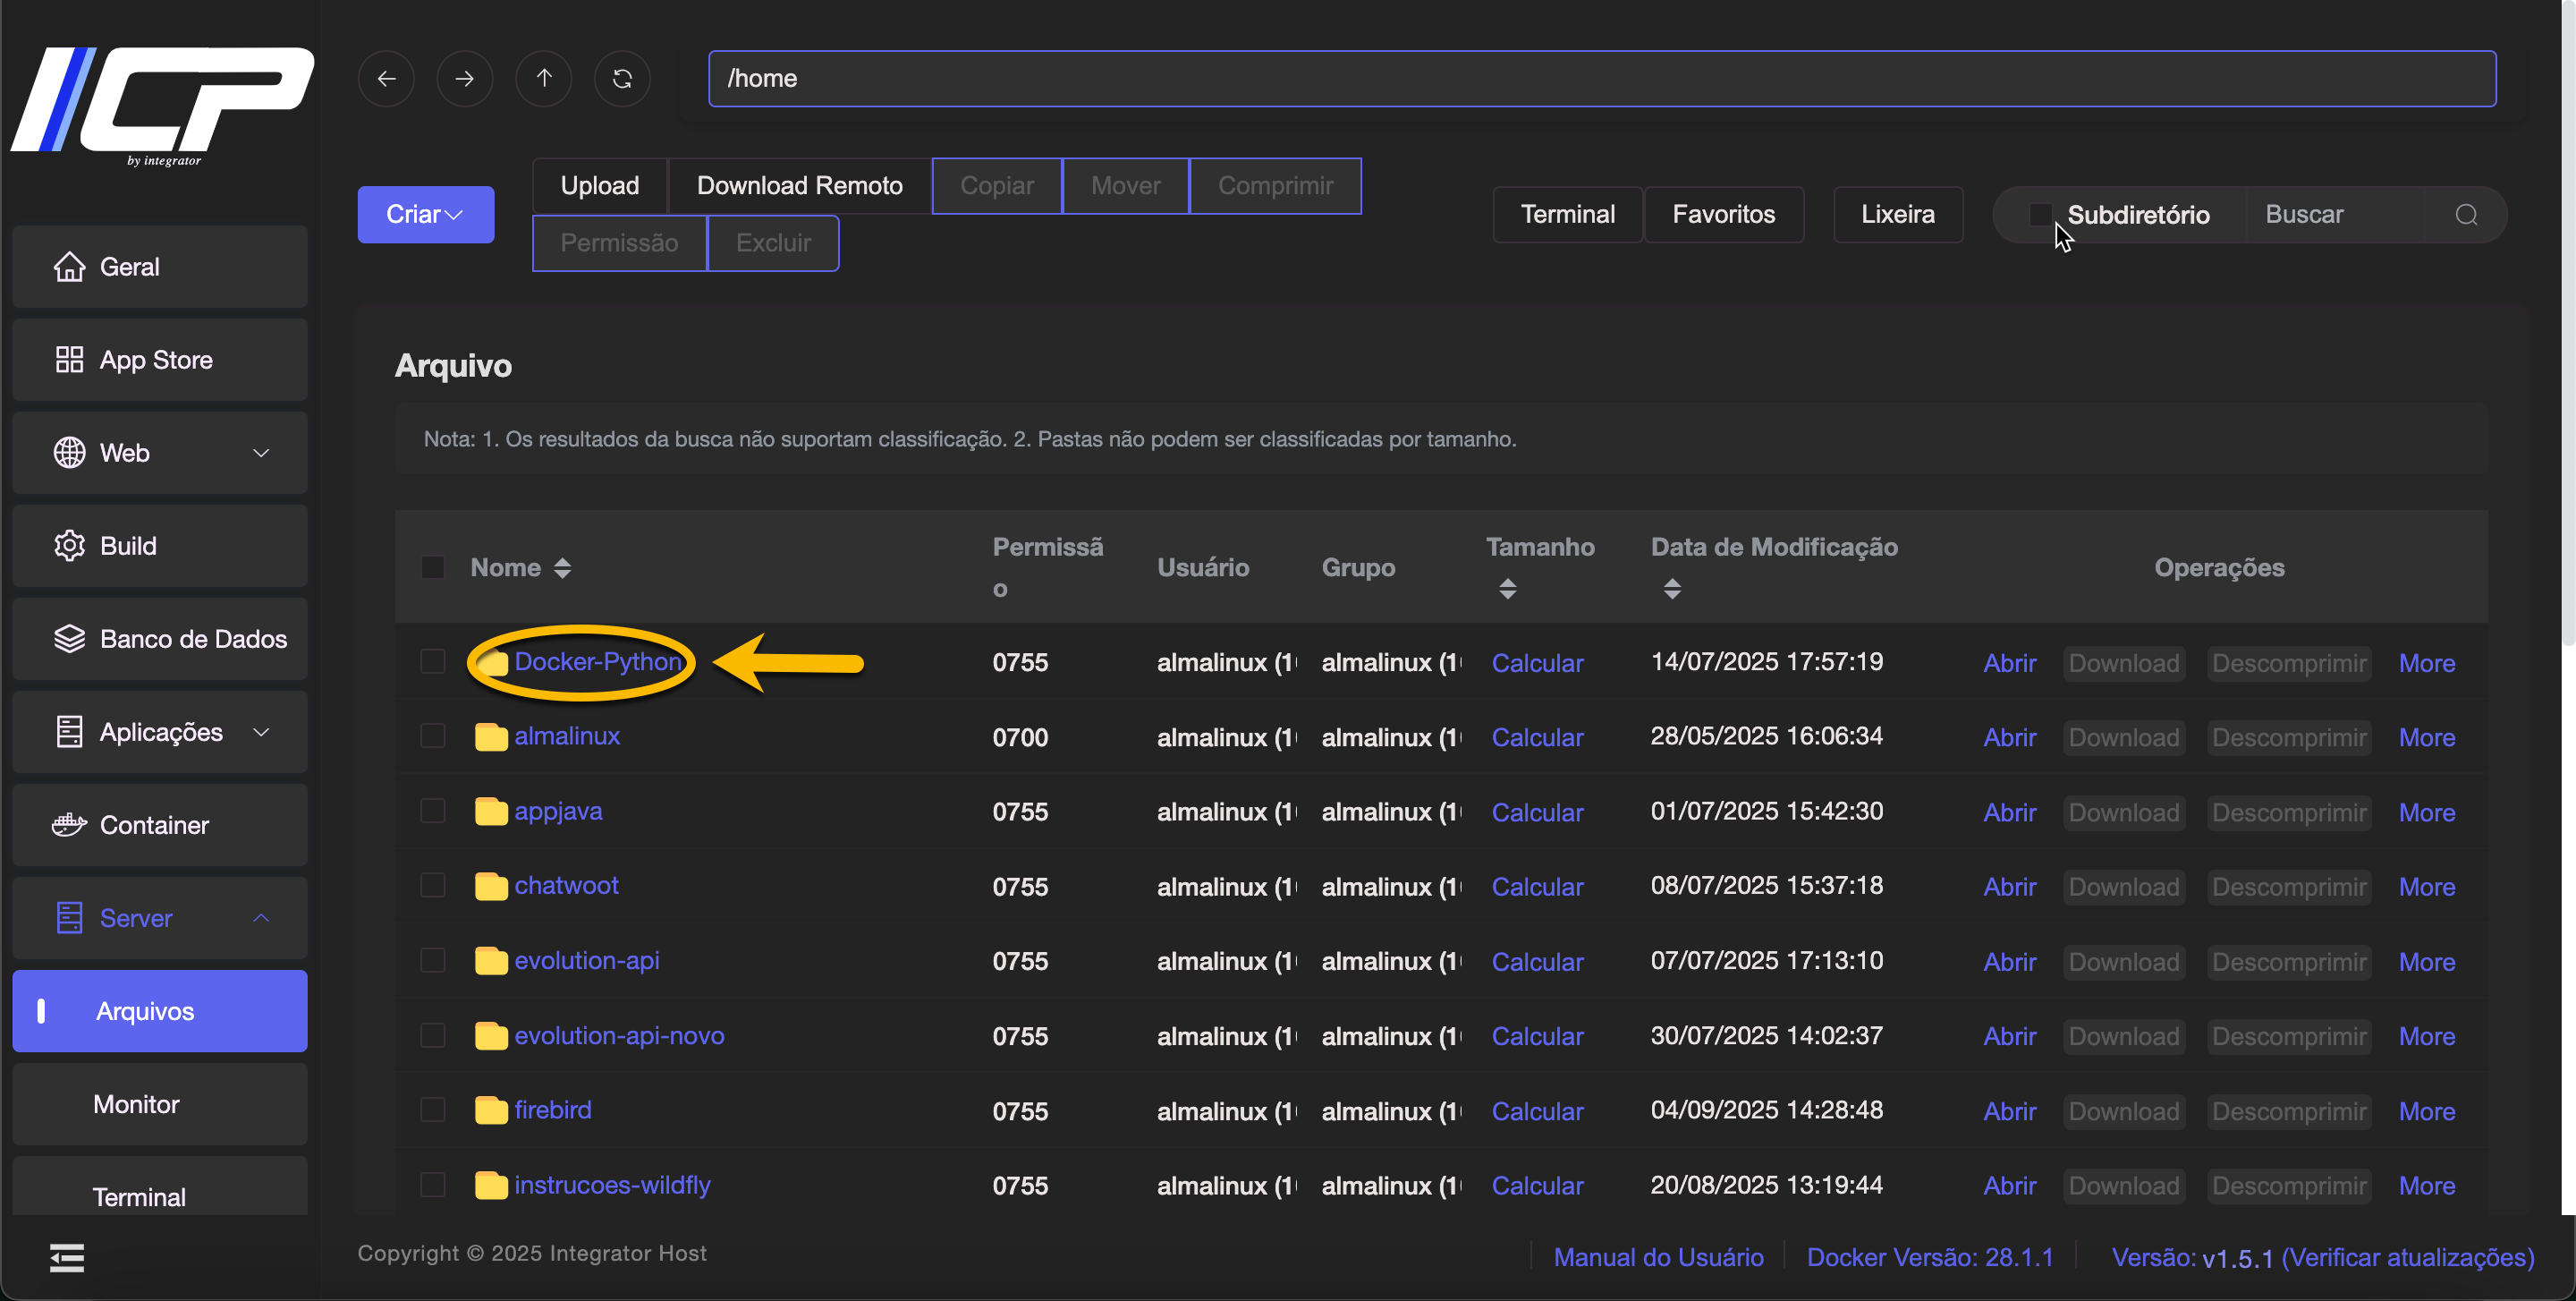The width and height of the screenshot is (2576, 1301).
Task: Collapse sidebar with bottom menu icon
Action: tap(67, 1257)
